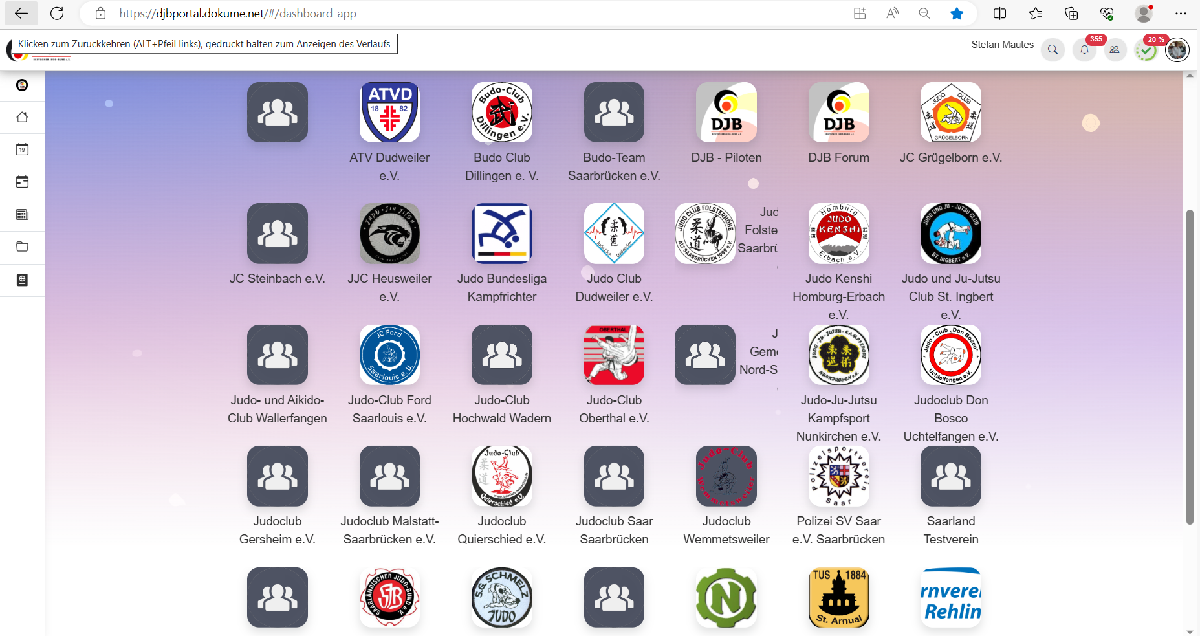Open the 20 % progress checkmark indicator

pyautogui.click(x=1147, y=49)
